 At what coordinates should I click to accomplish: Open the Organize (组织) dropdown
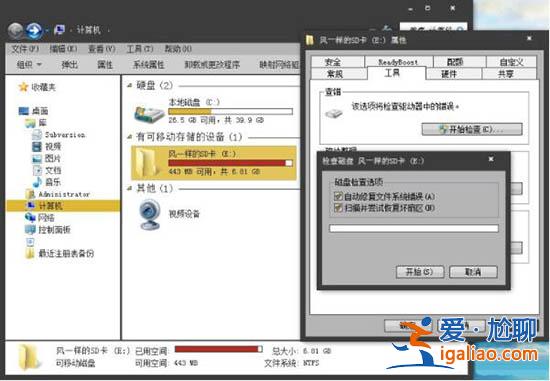(x=29, y=65)
